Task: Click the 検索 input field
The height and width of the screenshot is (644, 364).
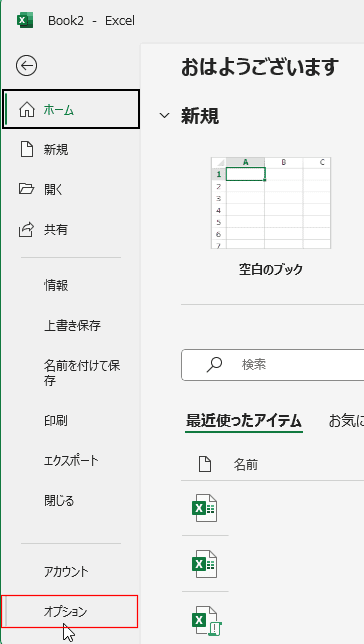Action: (272, 365)
